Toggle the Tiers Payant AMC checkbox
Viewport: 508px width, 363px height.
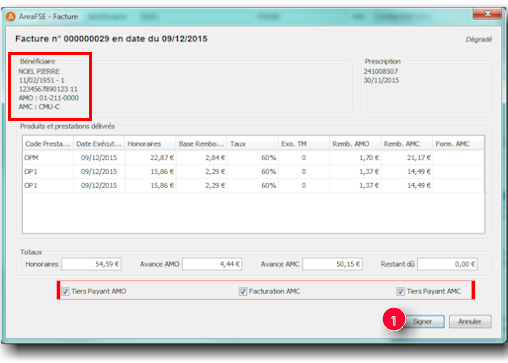click(400, 291)
